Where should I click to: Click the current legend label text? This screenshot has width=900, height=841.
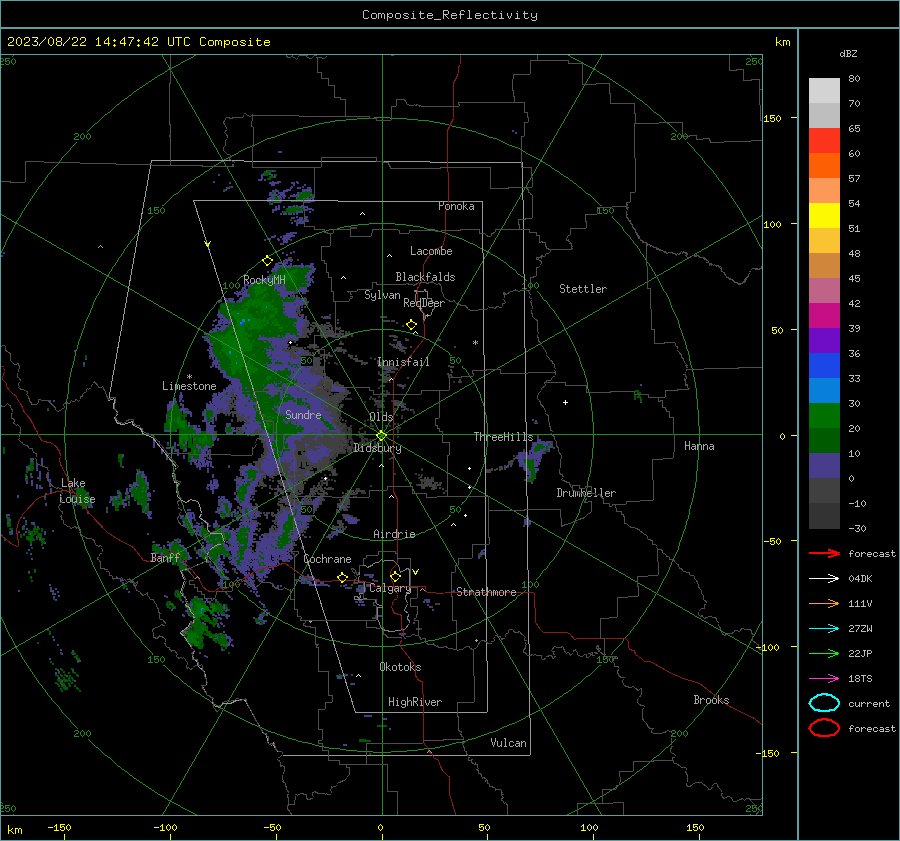coord(869,703)
